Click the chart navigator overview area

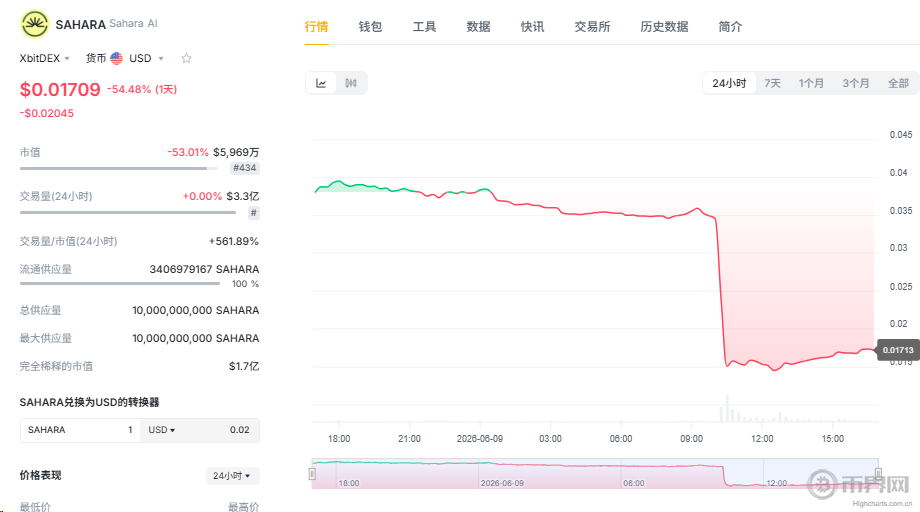click(595, 474)
